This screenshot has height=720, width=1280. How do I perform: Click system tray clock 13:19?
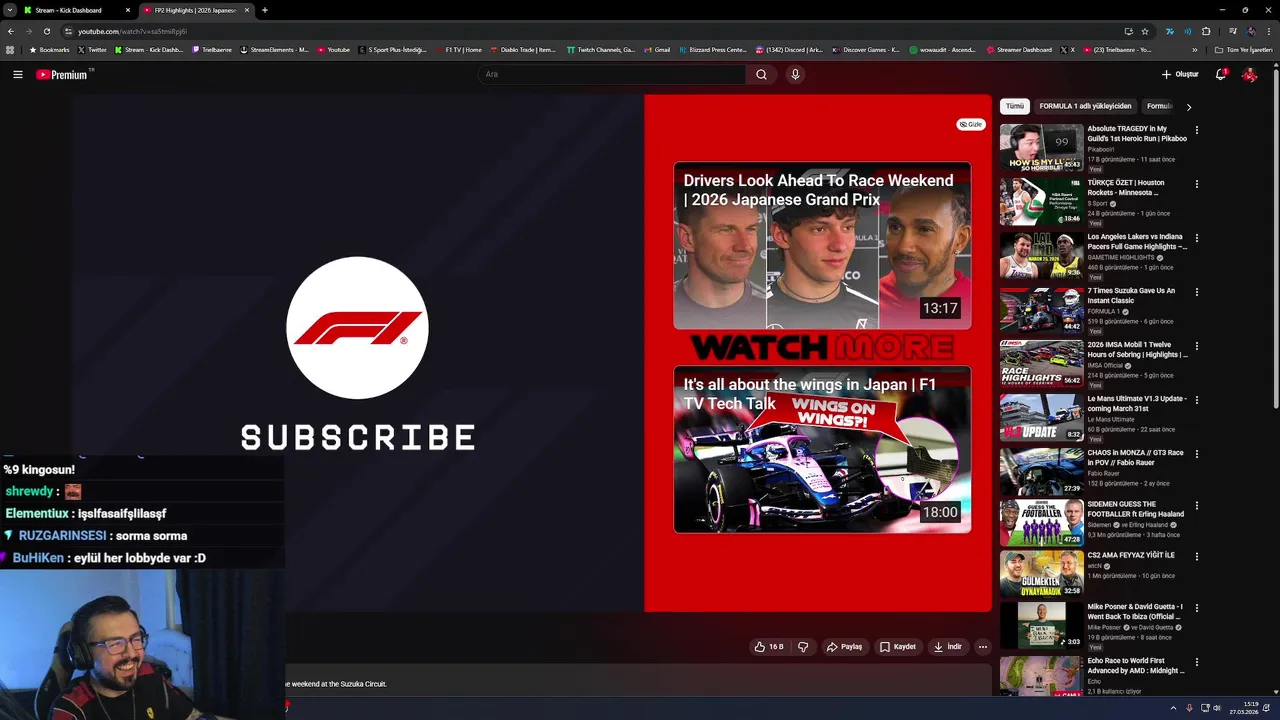[1244, 708]
